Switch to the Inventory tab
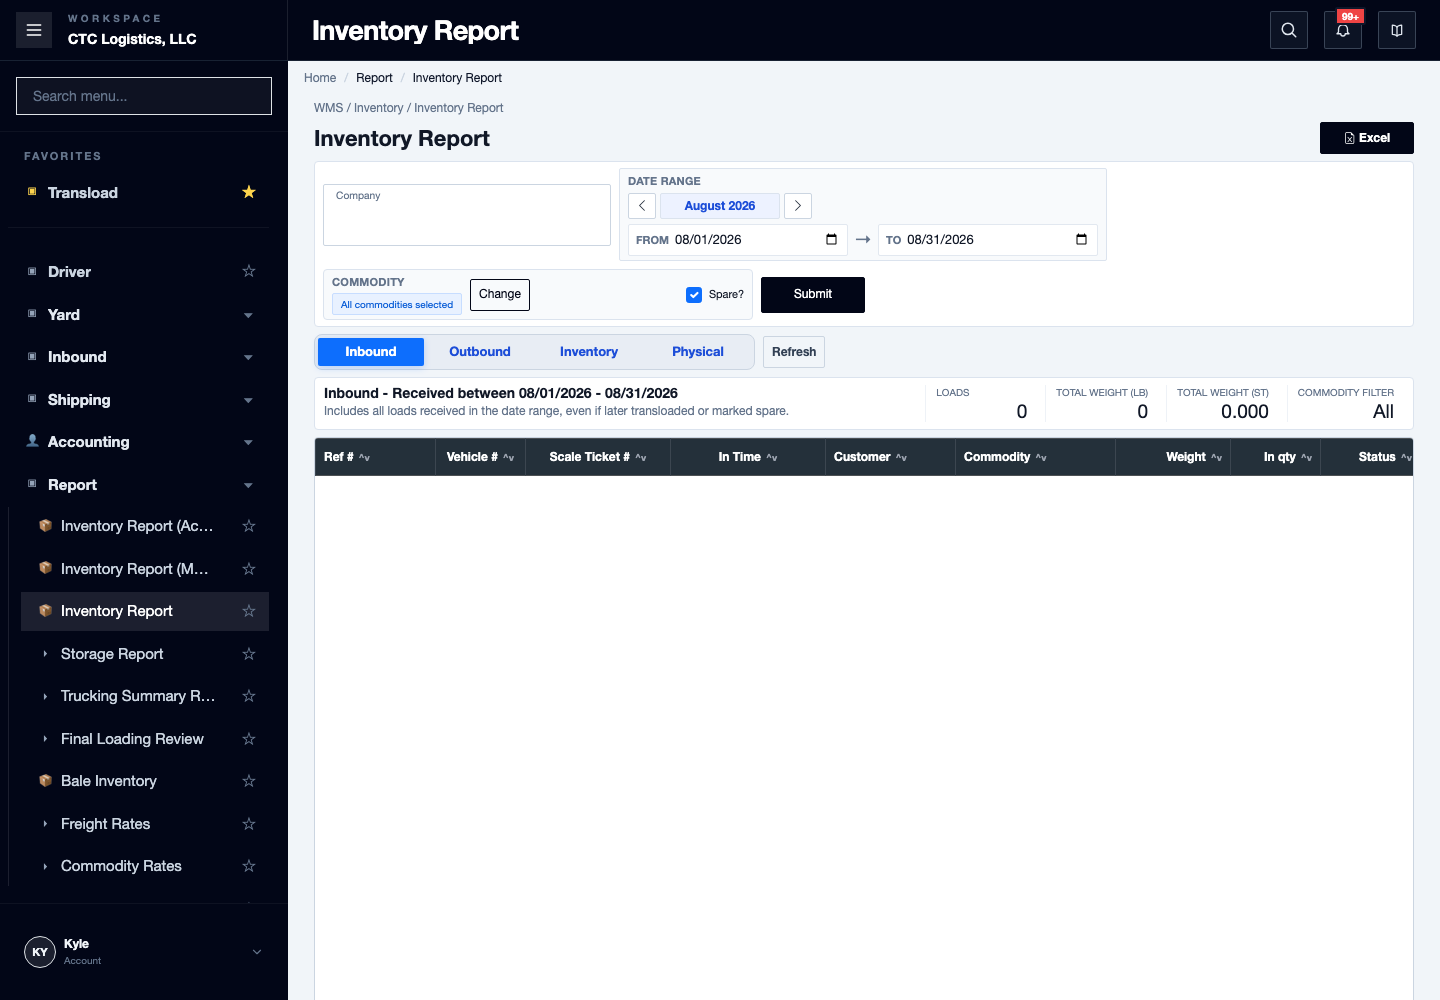This screenshot has height=1000, width=1440. [589, 352]
